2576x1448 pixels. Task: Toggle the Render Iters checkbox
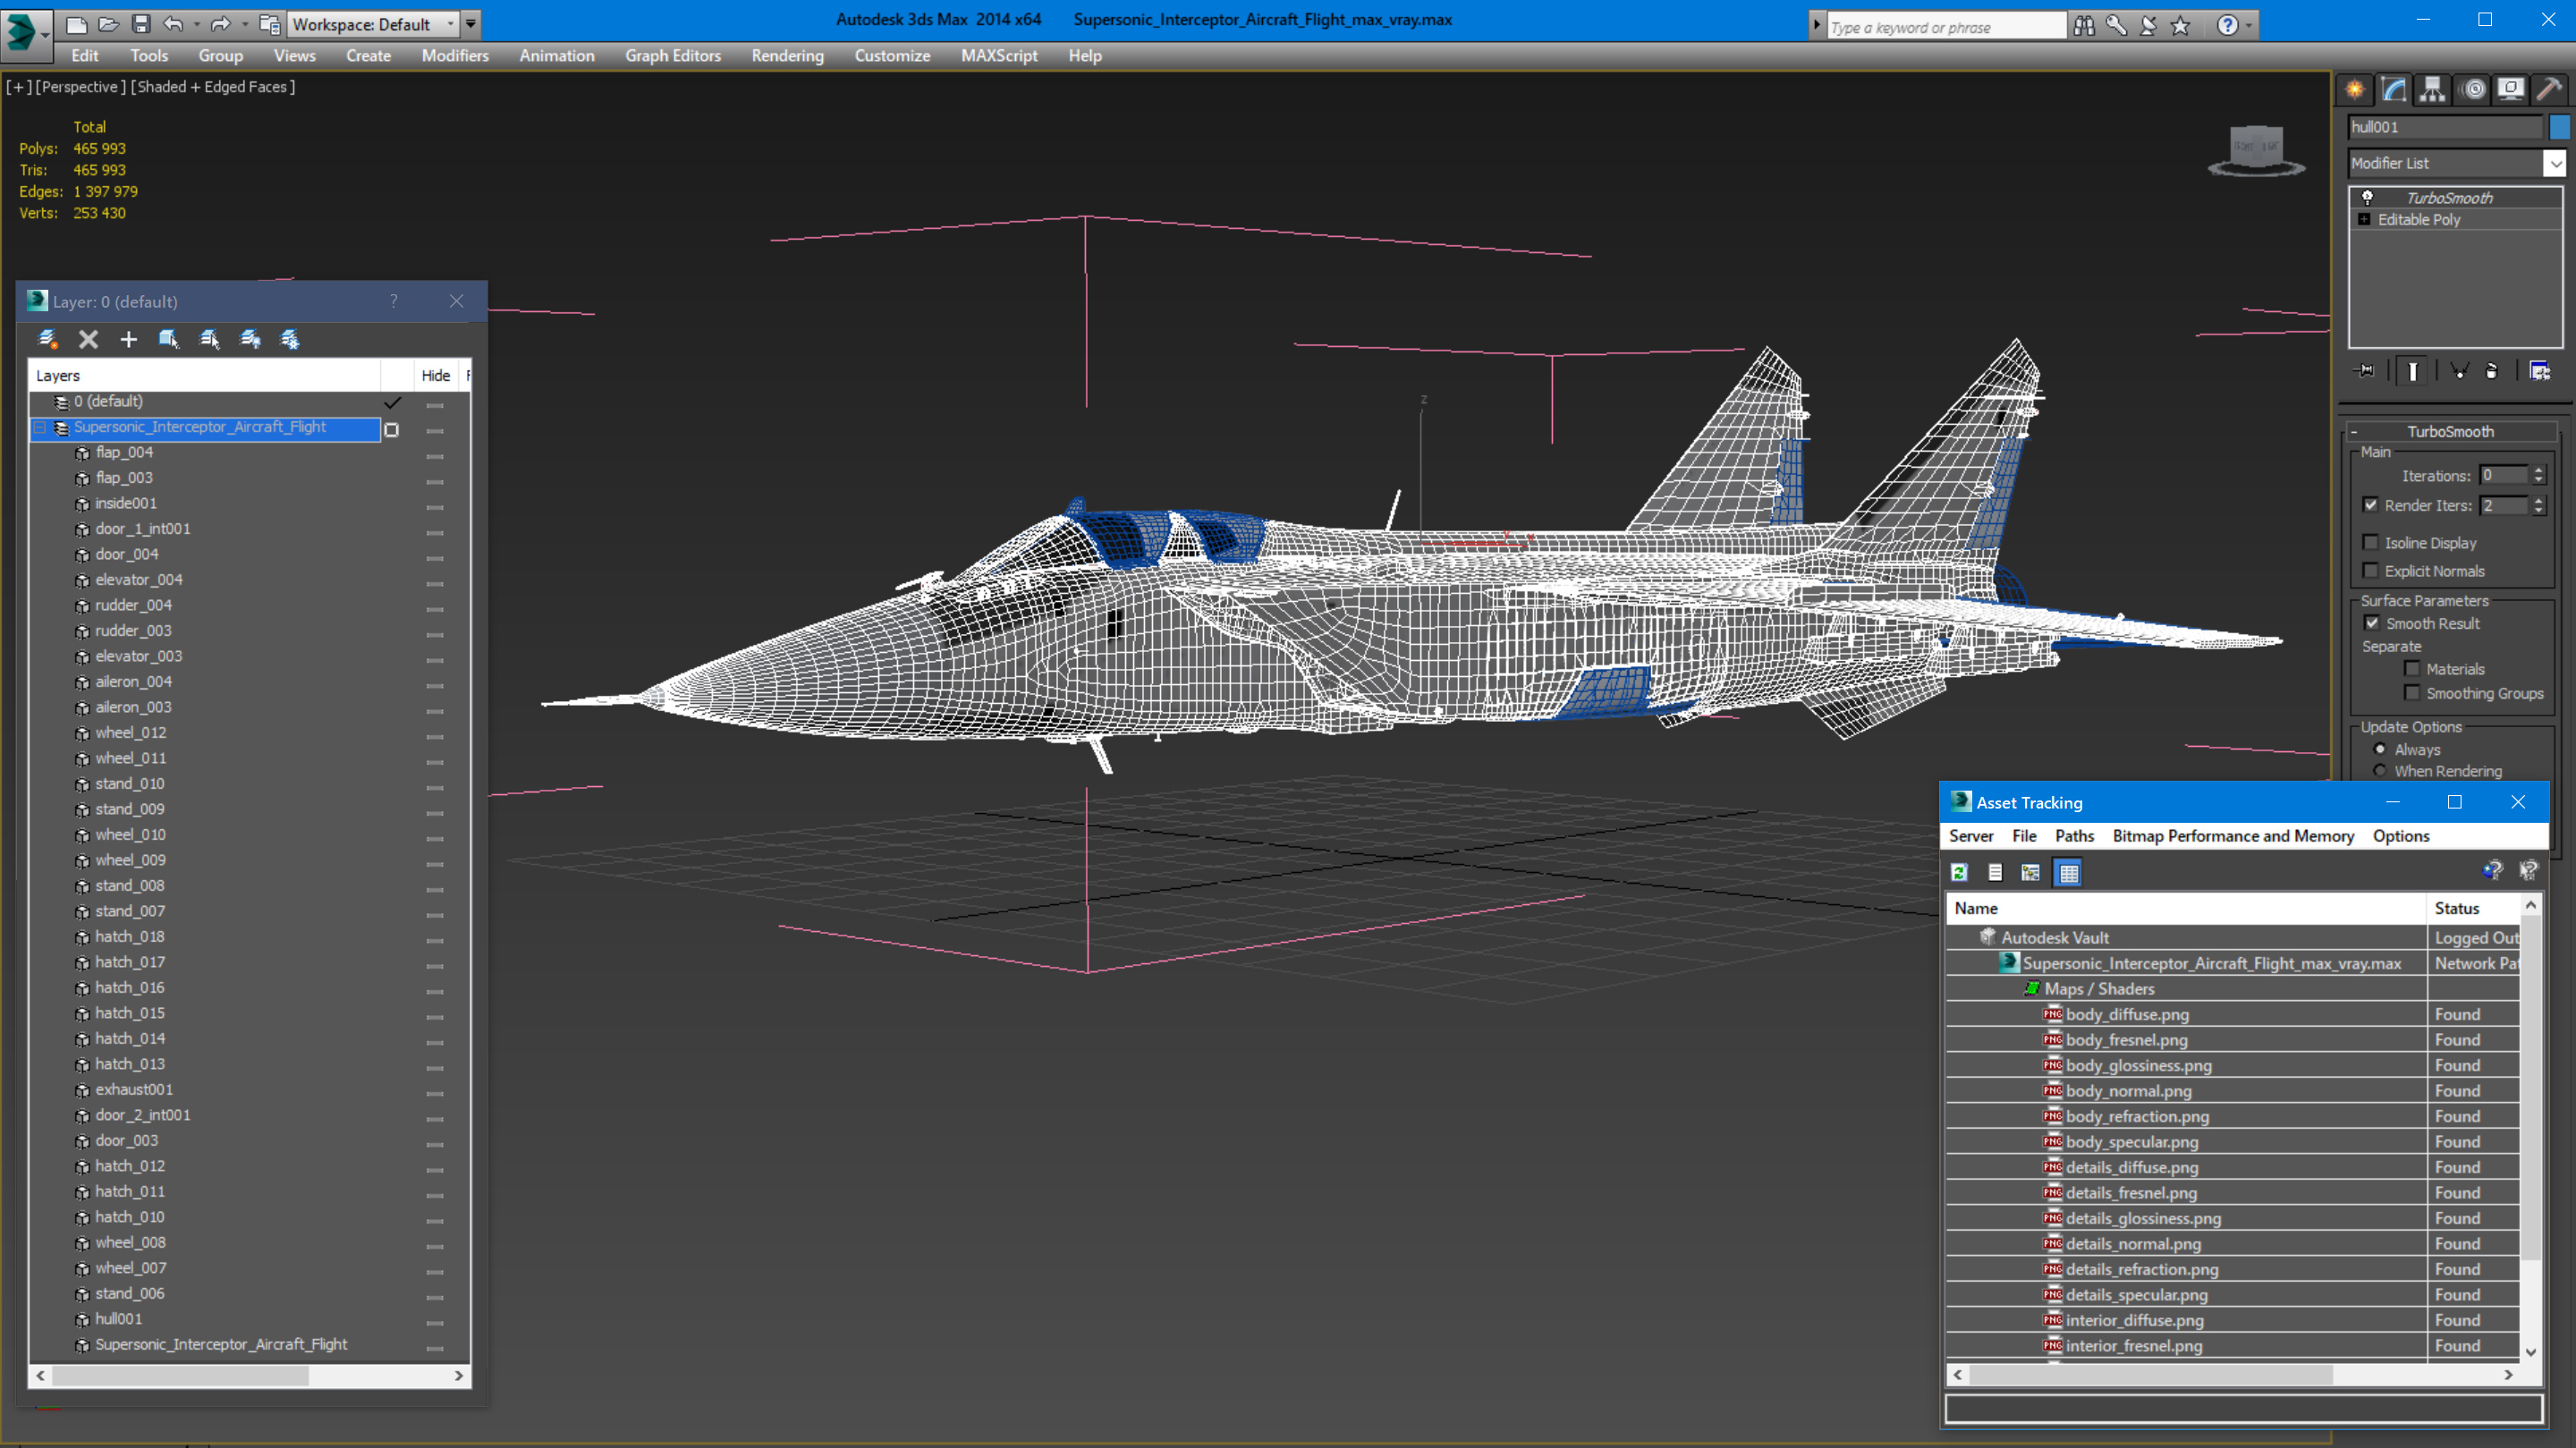click(x=2370, y=505)
